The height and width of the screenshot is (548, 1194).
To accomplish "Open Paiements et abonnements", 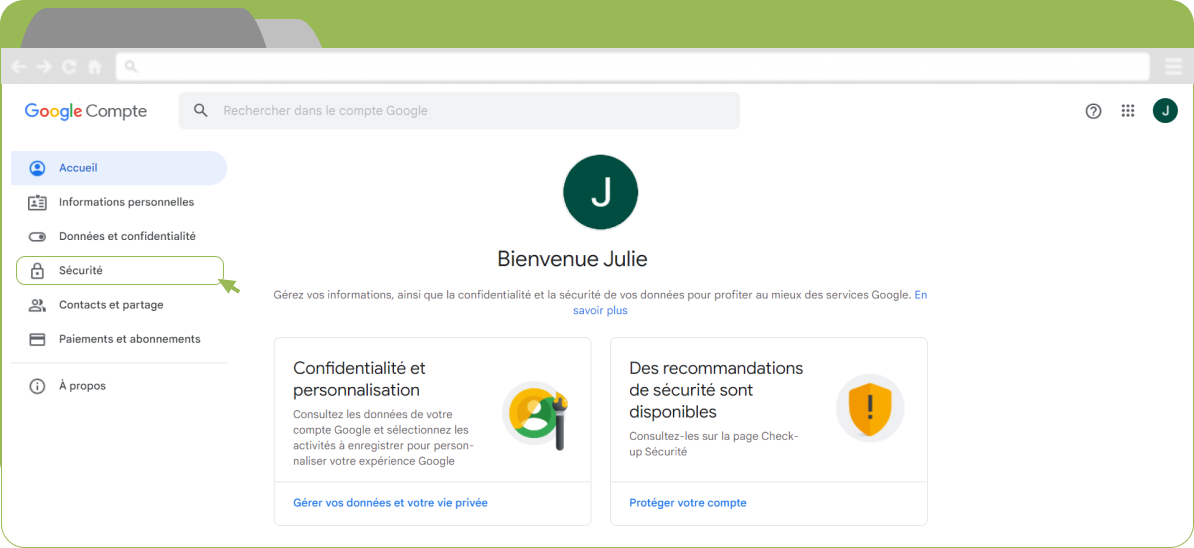I will click(x=119, y=339).
